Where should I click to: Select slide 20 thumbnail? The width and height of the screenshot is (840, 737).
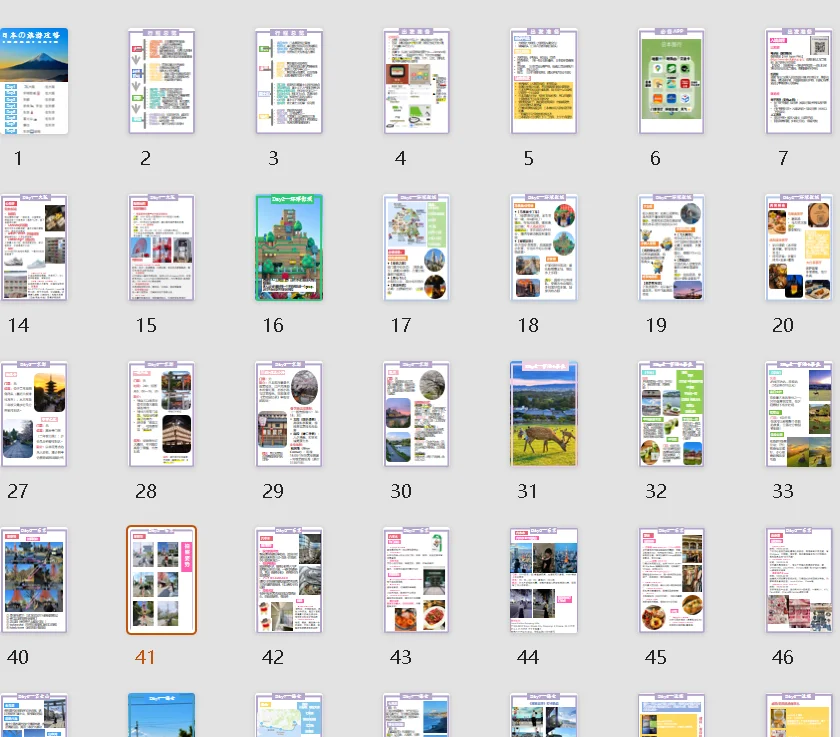pos(799,247)
